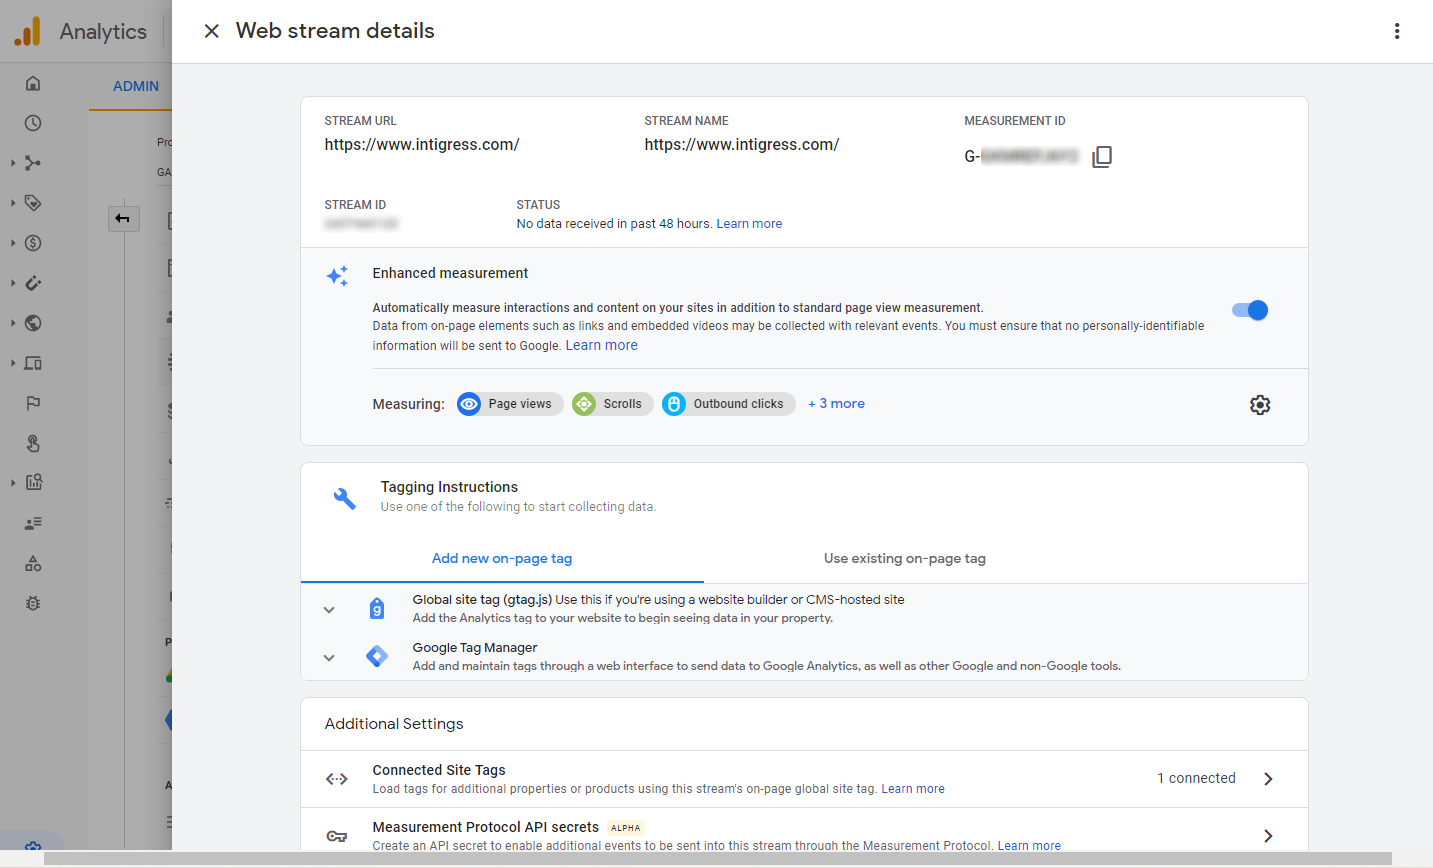Open Connected Site Tags chevron
This screenshot has width=1433, height=868.
tap(1268, 779)
